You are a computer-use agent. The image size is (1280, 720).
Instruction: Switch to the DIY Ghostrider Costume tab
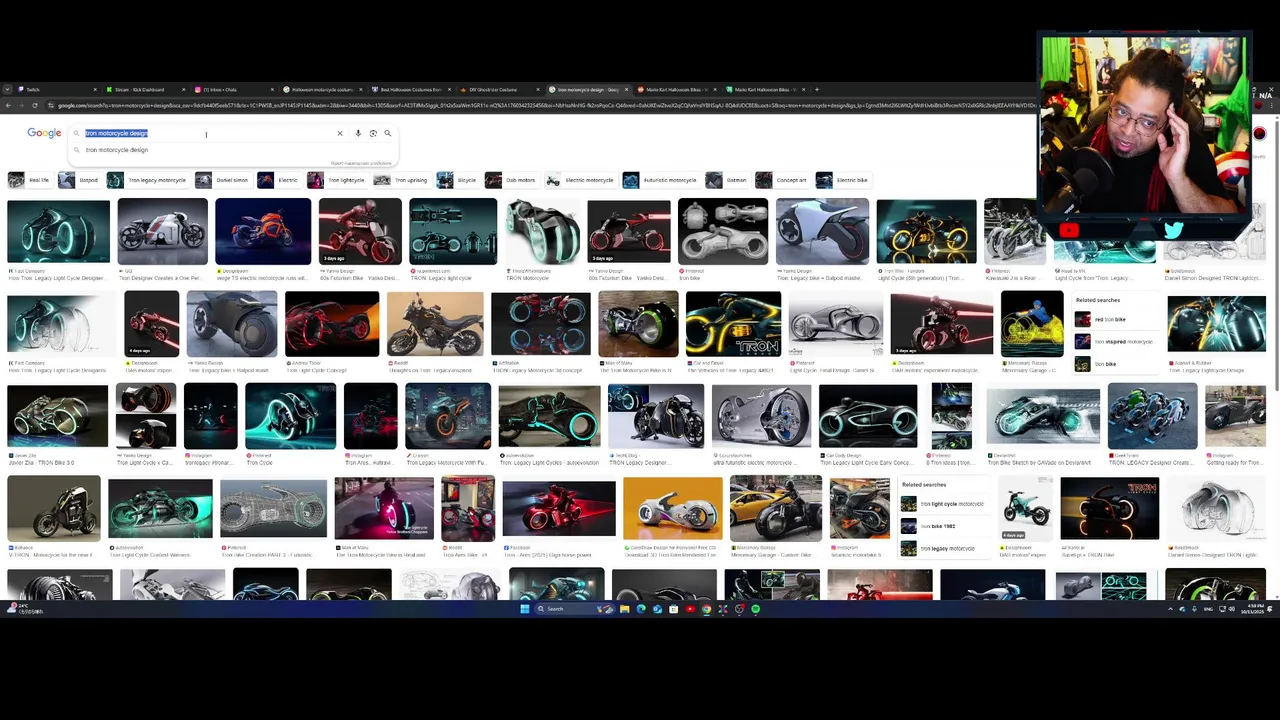coord(500,89)
